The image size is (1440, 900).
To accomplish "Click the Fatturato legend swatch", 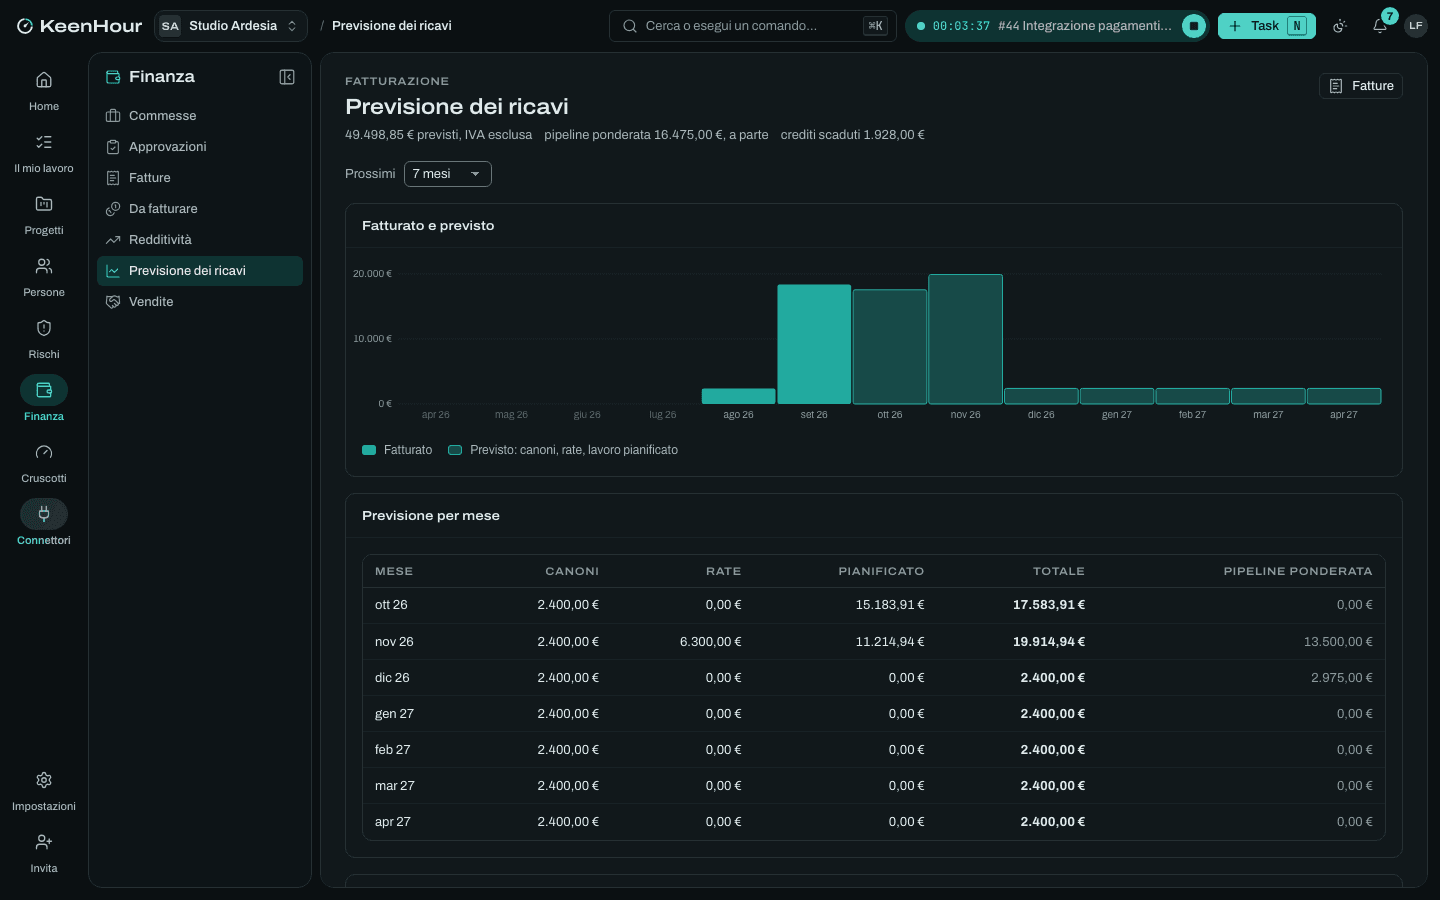I will [x=369, y=450].
